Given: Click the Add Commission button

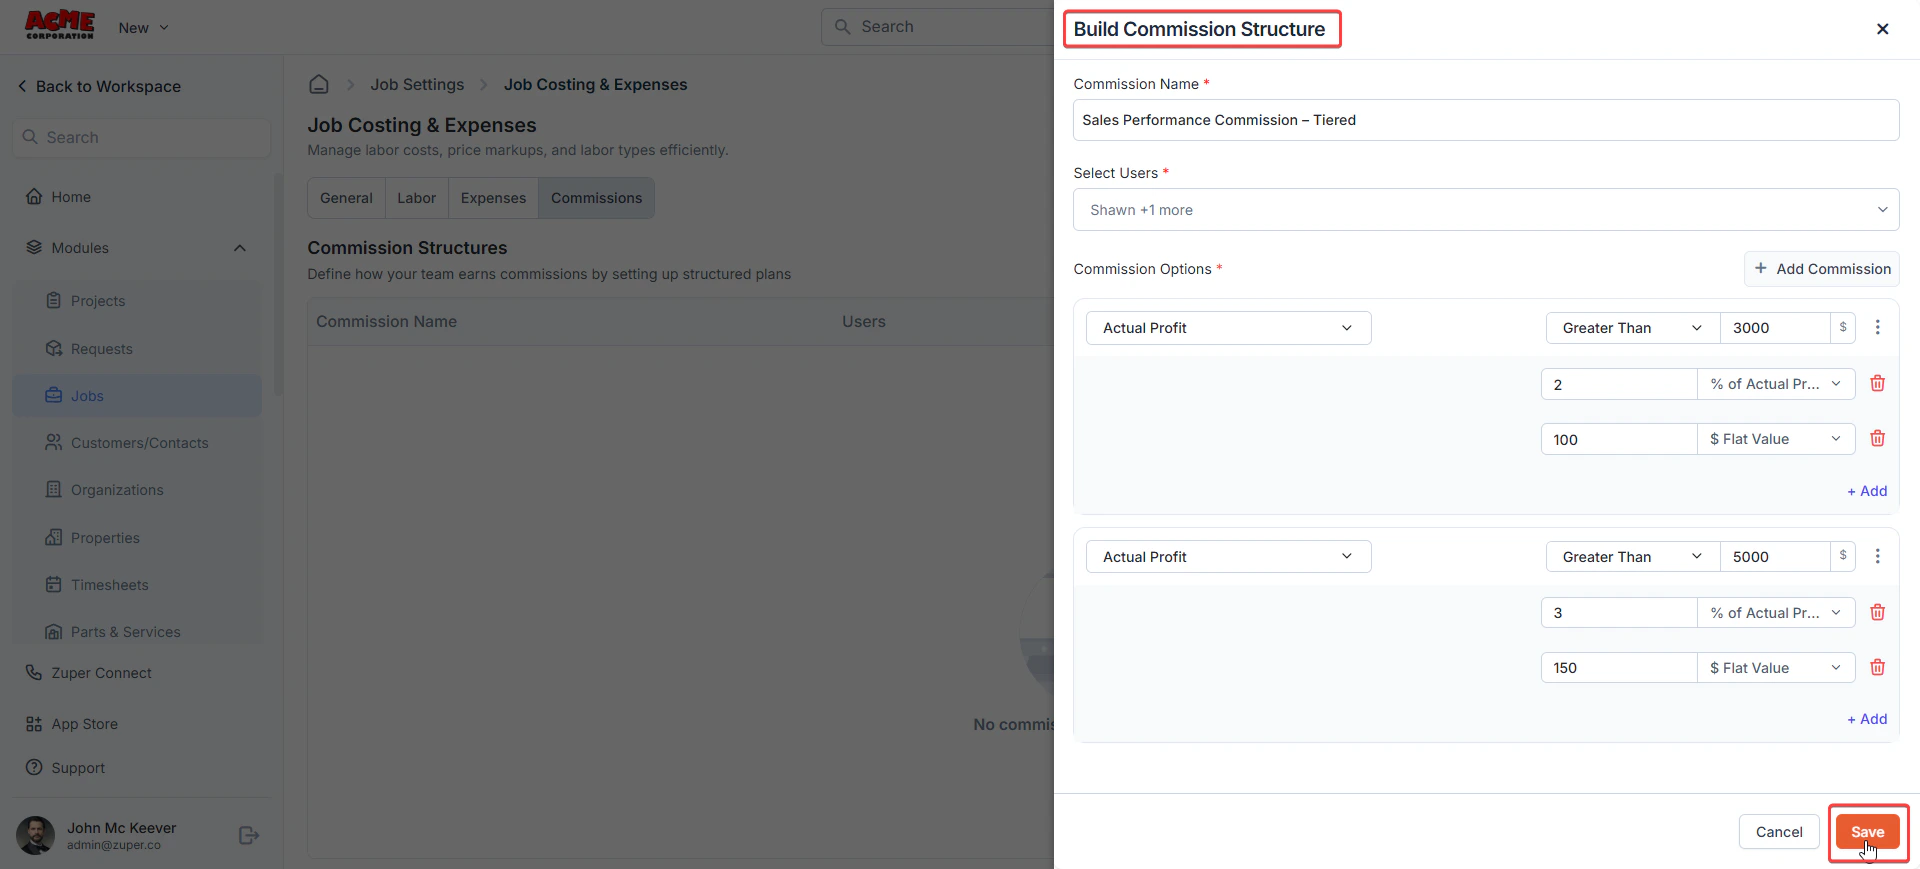Looking at the screenshot, I should 1822,269.
